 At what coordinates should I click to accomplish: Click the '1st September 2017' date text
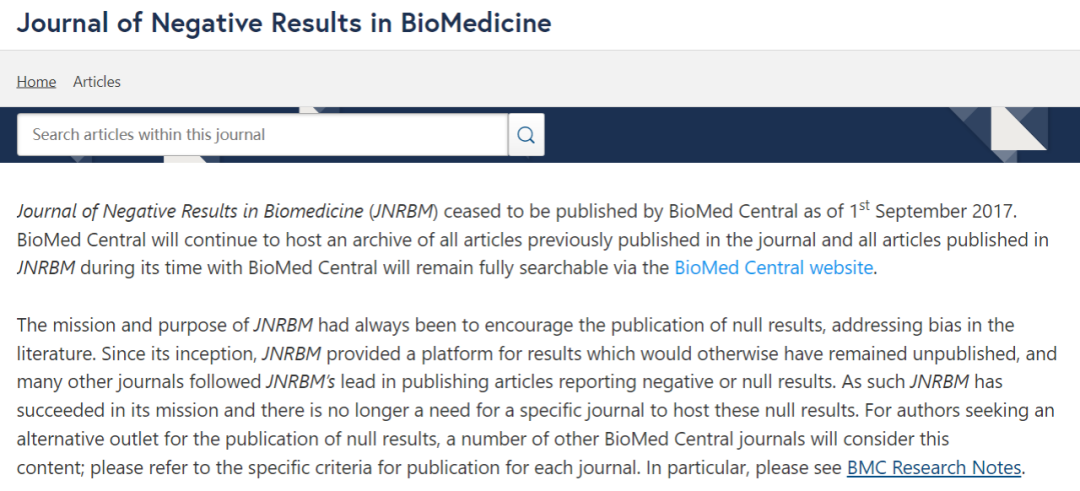point(932,210)
